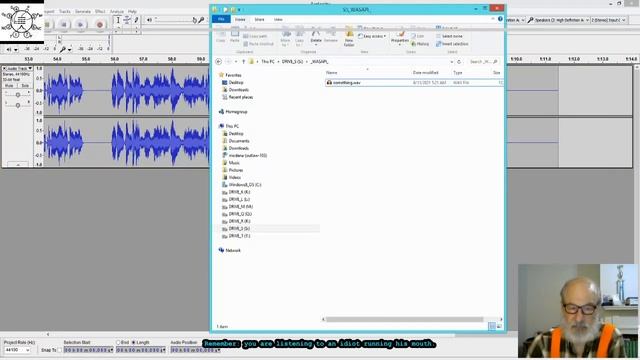The height and width of the screenshot is (360, 640).
Task: Click the Selection Start time field
Action: [x=88, y=350]
